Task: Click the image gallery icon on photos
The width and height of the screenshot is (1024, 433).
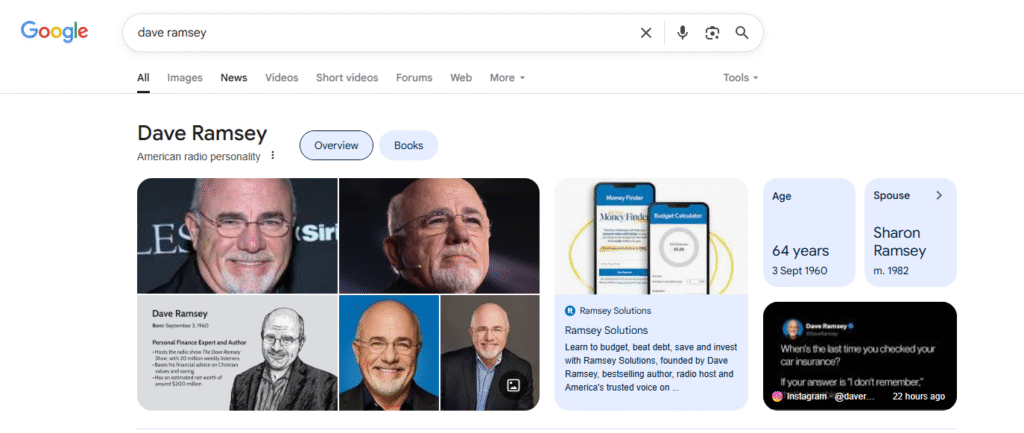Action: point(513,385)
